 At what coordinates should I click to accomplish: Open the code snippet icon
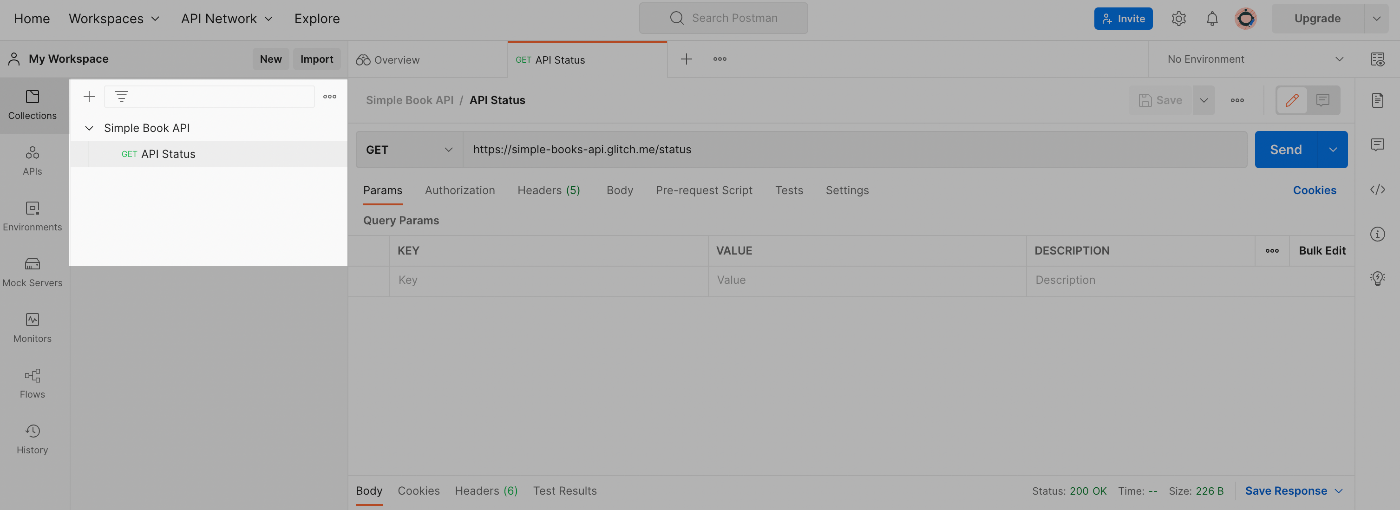(x=1377, y=189)
